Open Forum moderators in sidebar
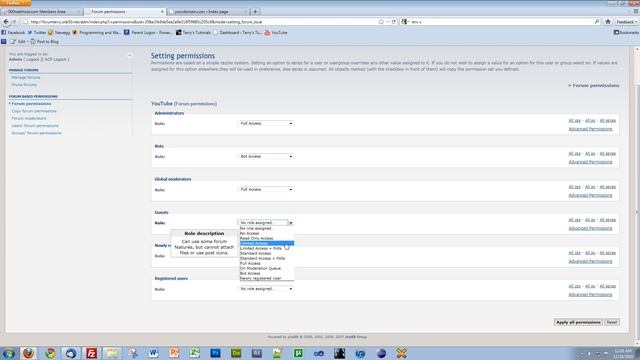The width and height of the screenshot is (640, 360). point(29,118)
